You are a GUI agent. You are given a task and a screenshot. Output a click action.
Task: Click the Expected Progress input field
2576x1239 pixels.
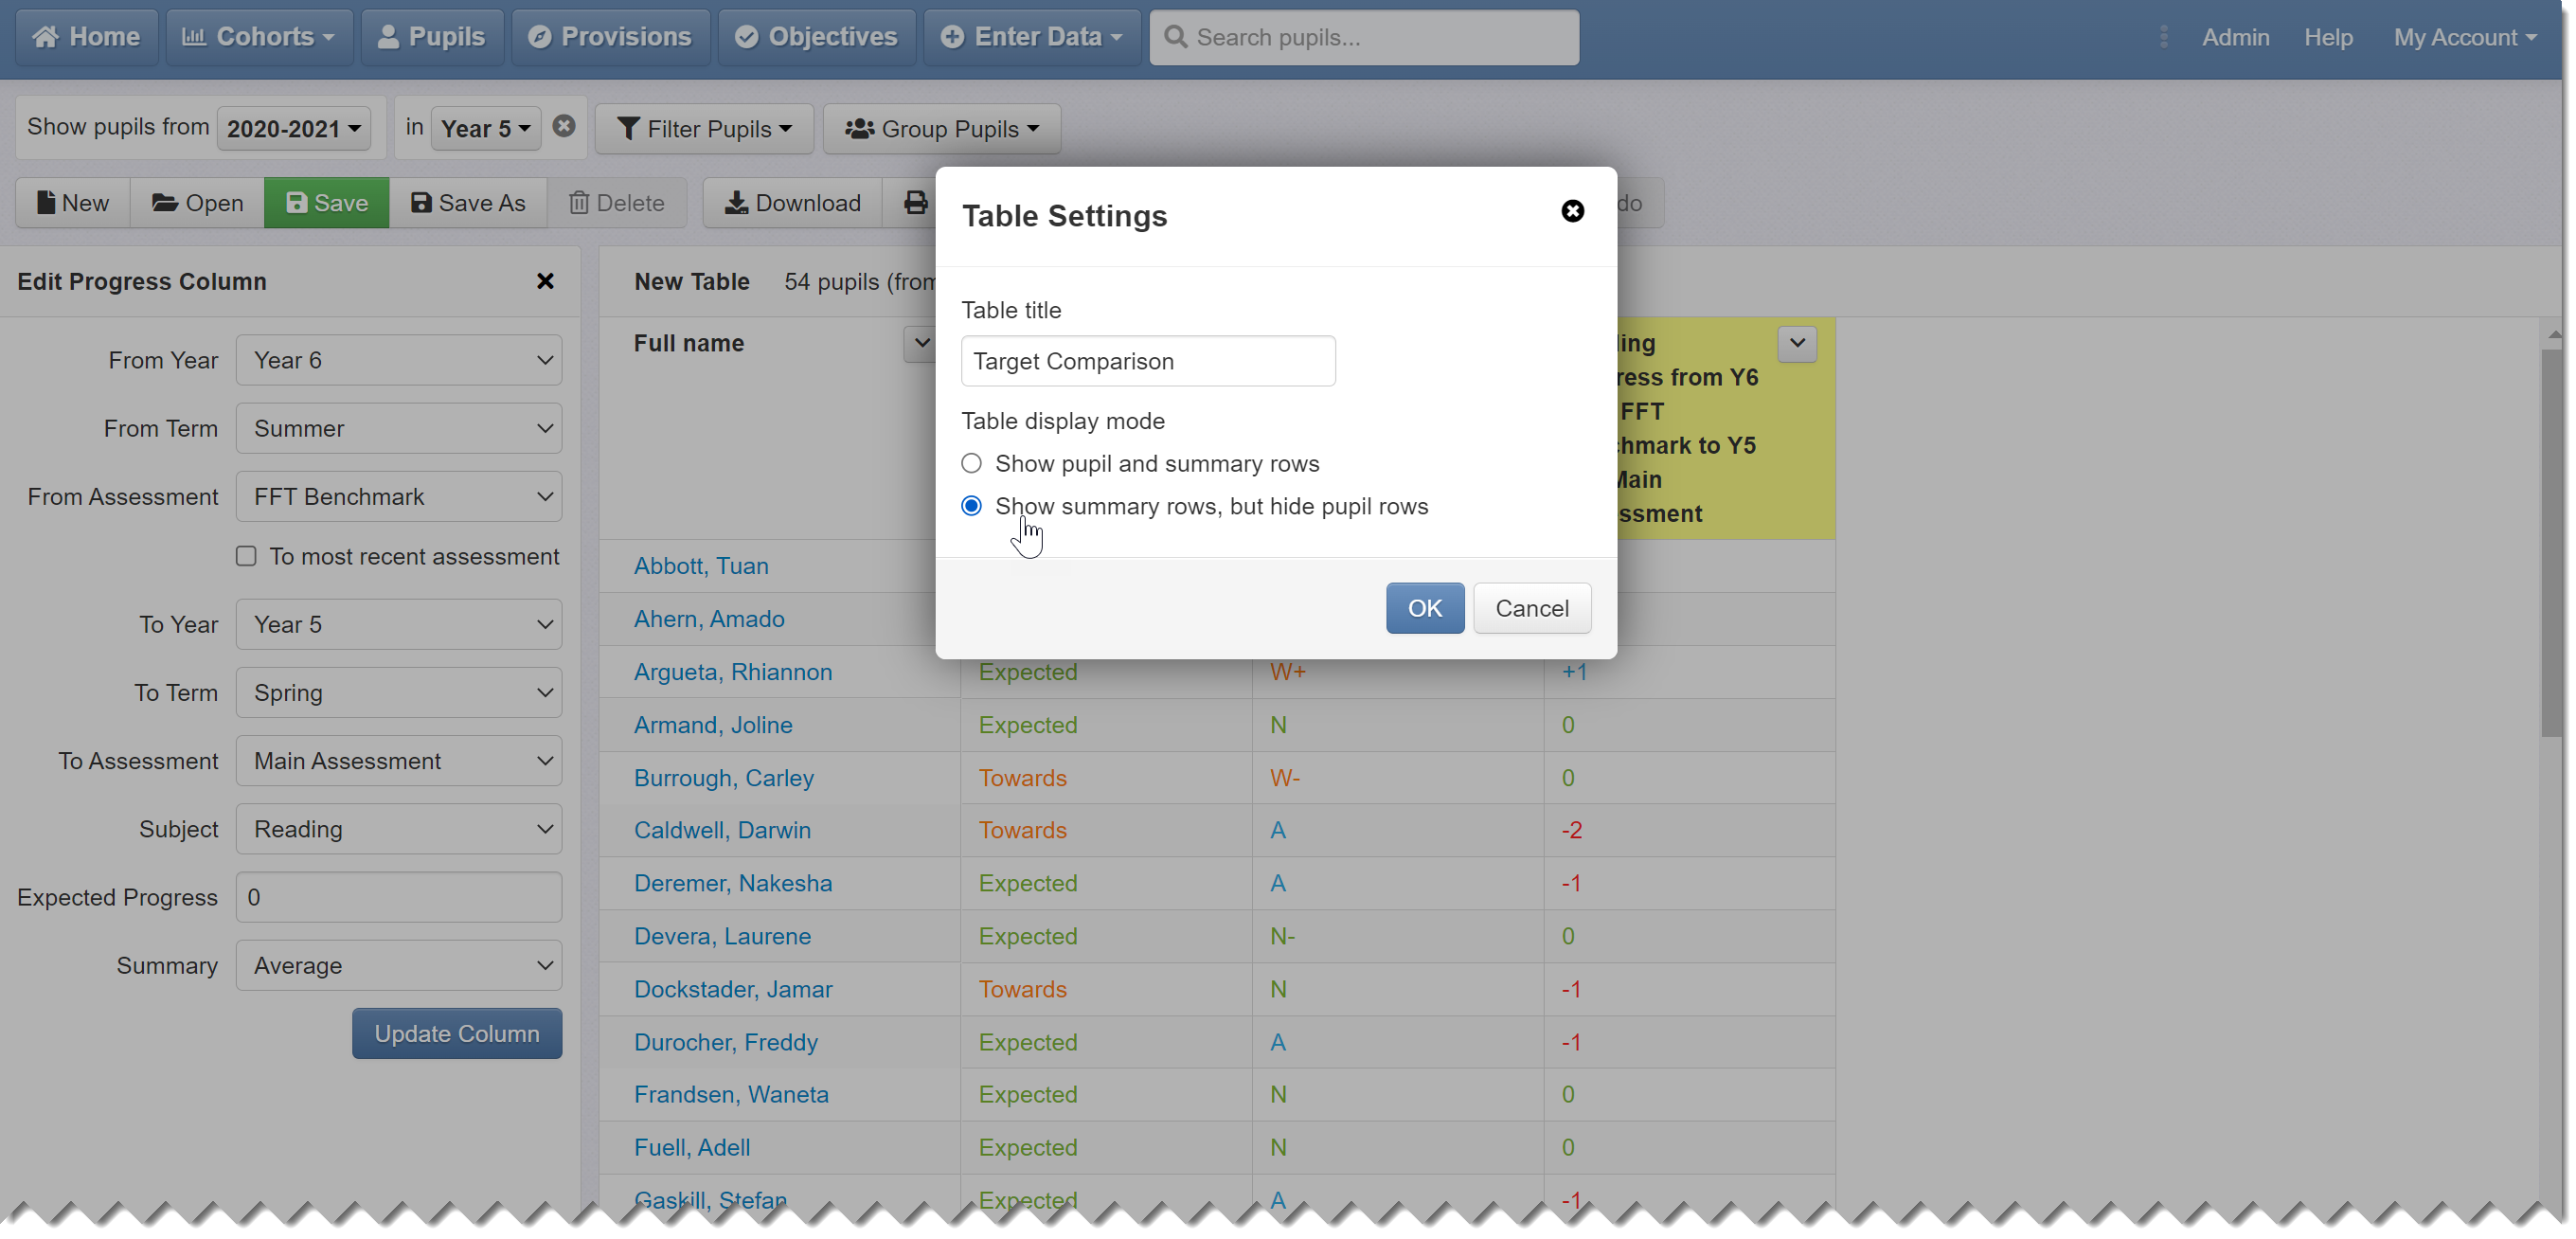[x=399, y=897]
